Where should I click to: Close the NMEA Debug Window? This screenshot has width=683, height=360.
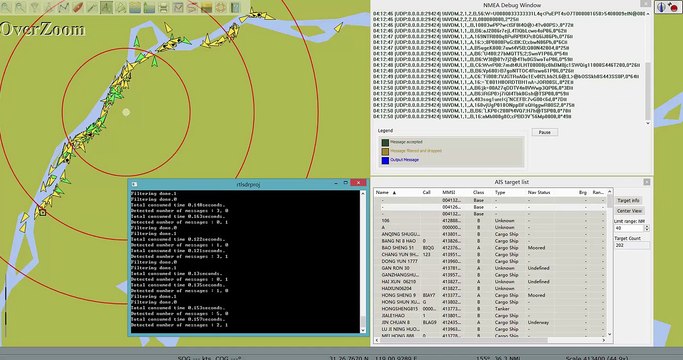pos(645,4)
